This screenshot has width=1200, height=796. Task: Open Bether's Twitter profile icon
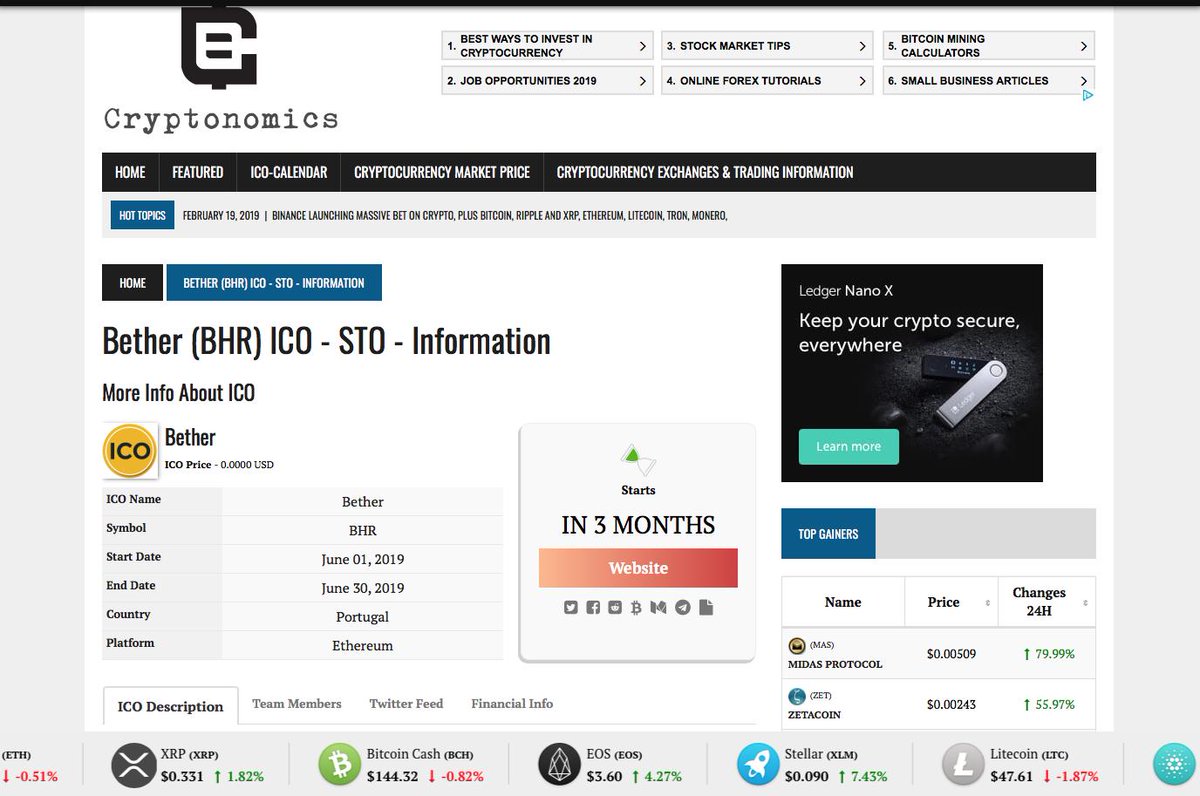(x=571, y=607)
